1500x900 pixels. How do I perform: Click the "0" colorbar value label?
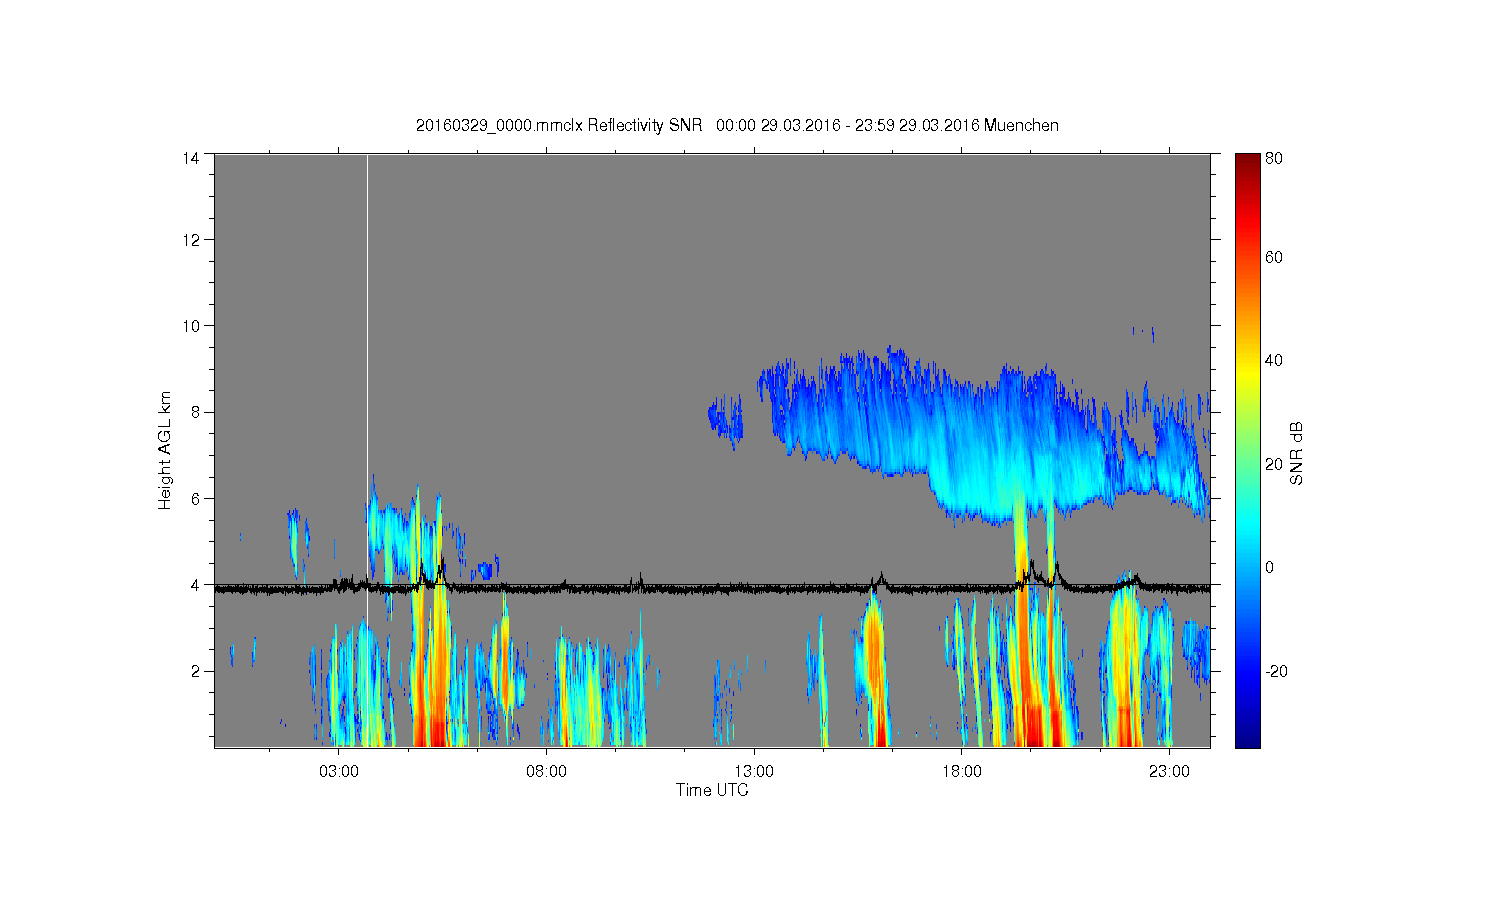1270,567
